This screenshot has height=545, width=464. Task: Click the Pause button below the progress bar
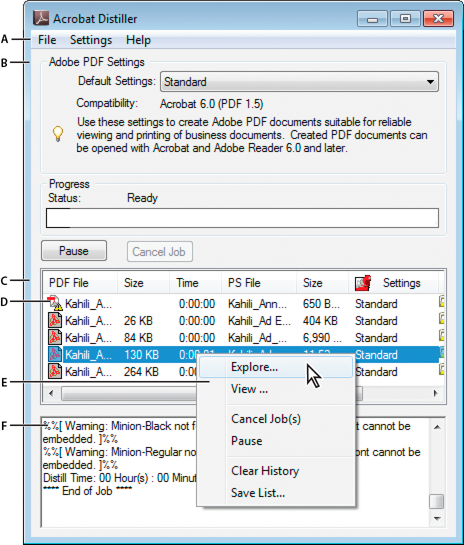click(x=74, y=251)
